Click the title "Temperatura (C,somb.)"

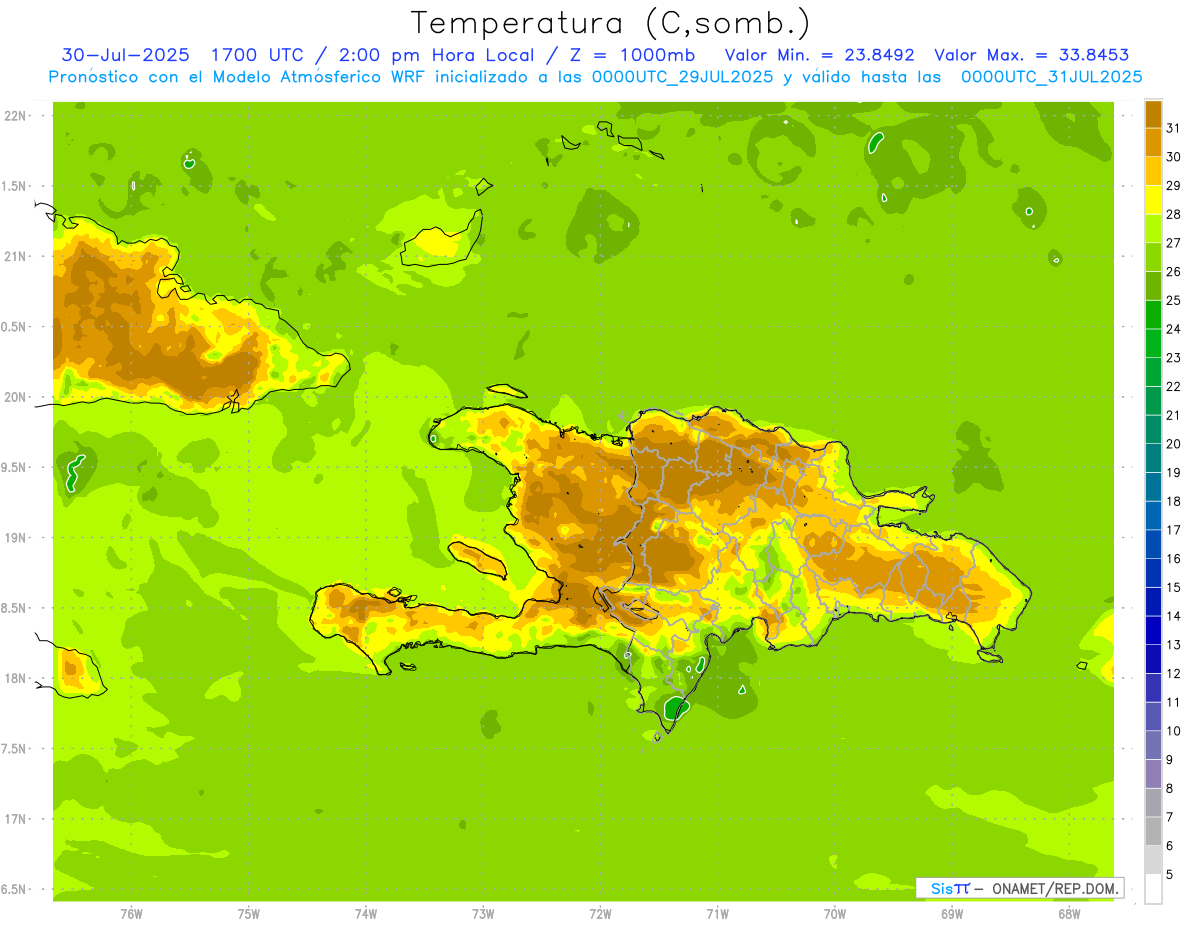(x=611, y=23)
